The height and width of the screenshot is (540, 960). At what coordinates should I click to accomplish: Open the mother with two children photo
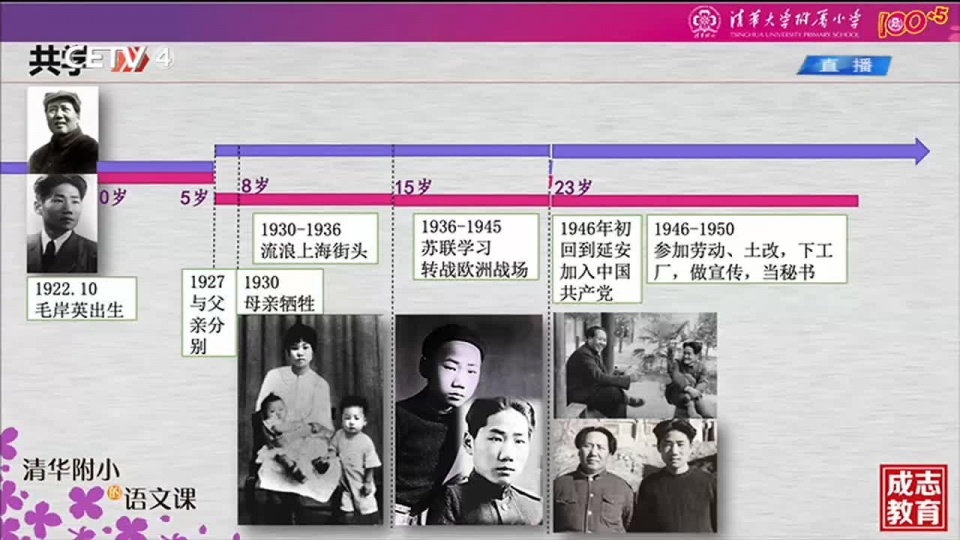click(x=311, y=419)
